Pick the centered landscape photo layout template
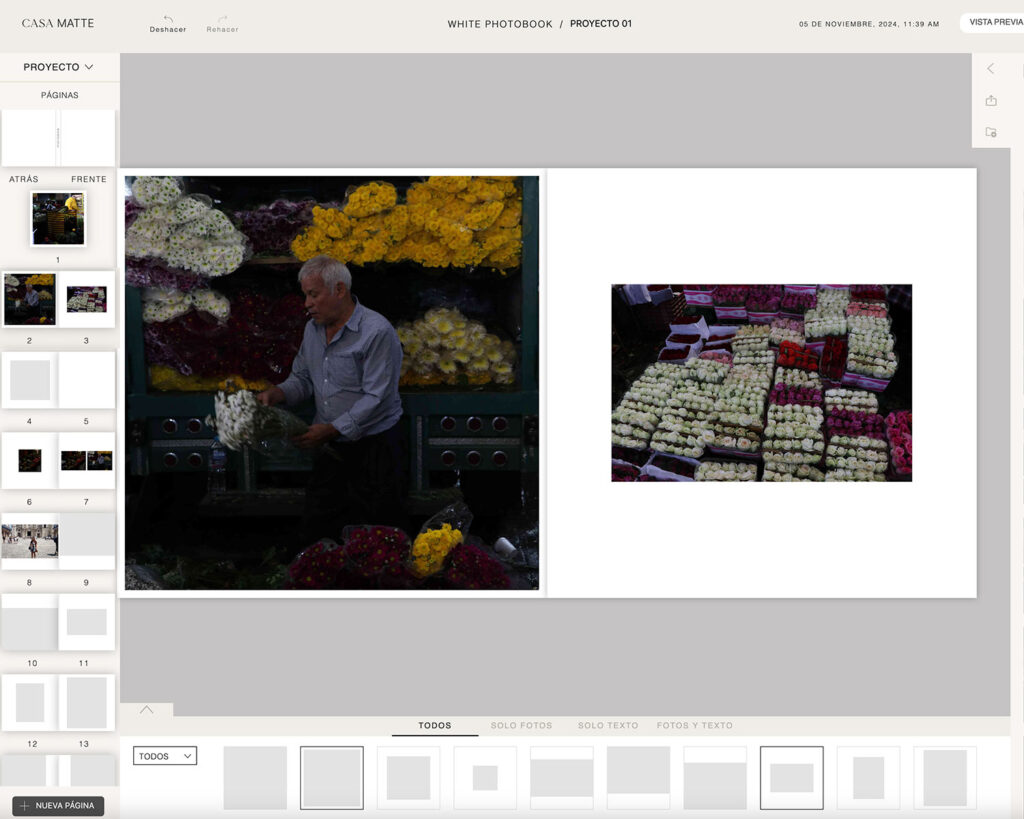Screen dimensions: 1024x819 [x=791, y=777]
